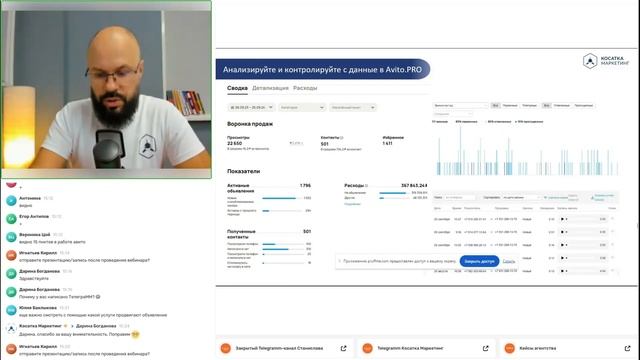The height and width of the screenshot is (360, 640).
Task: Expand the category filter dropdown
Action: pyautogui.click(x=302, y=107)
